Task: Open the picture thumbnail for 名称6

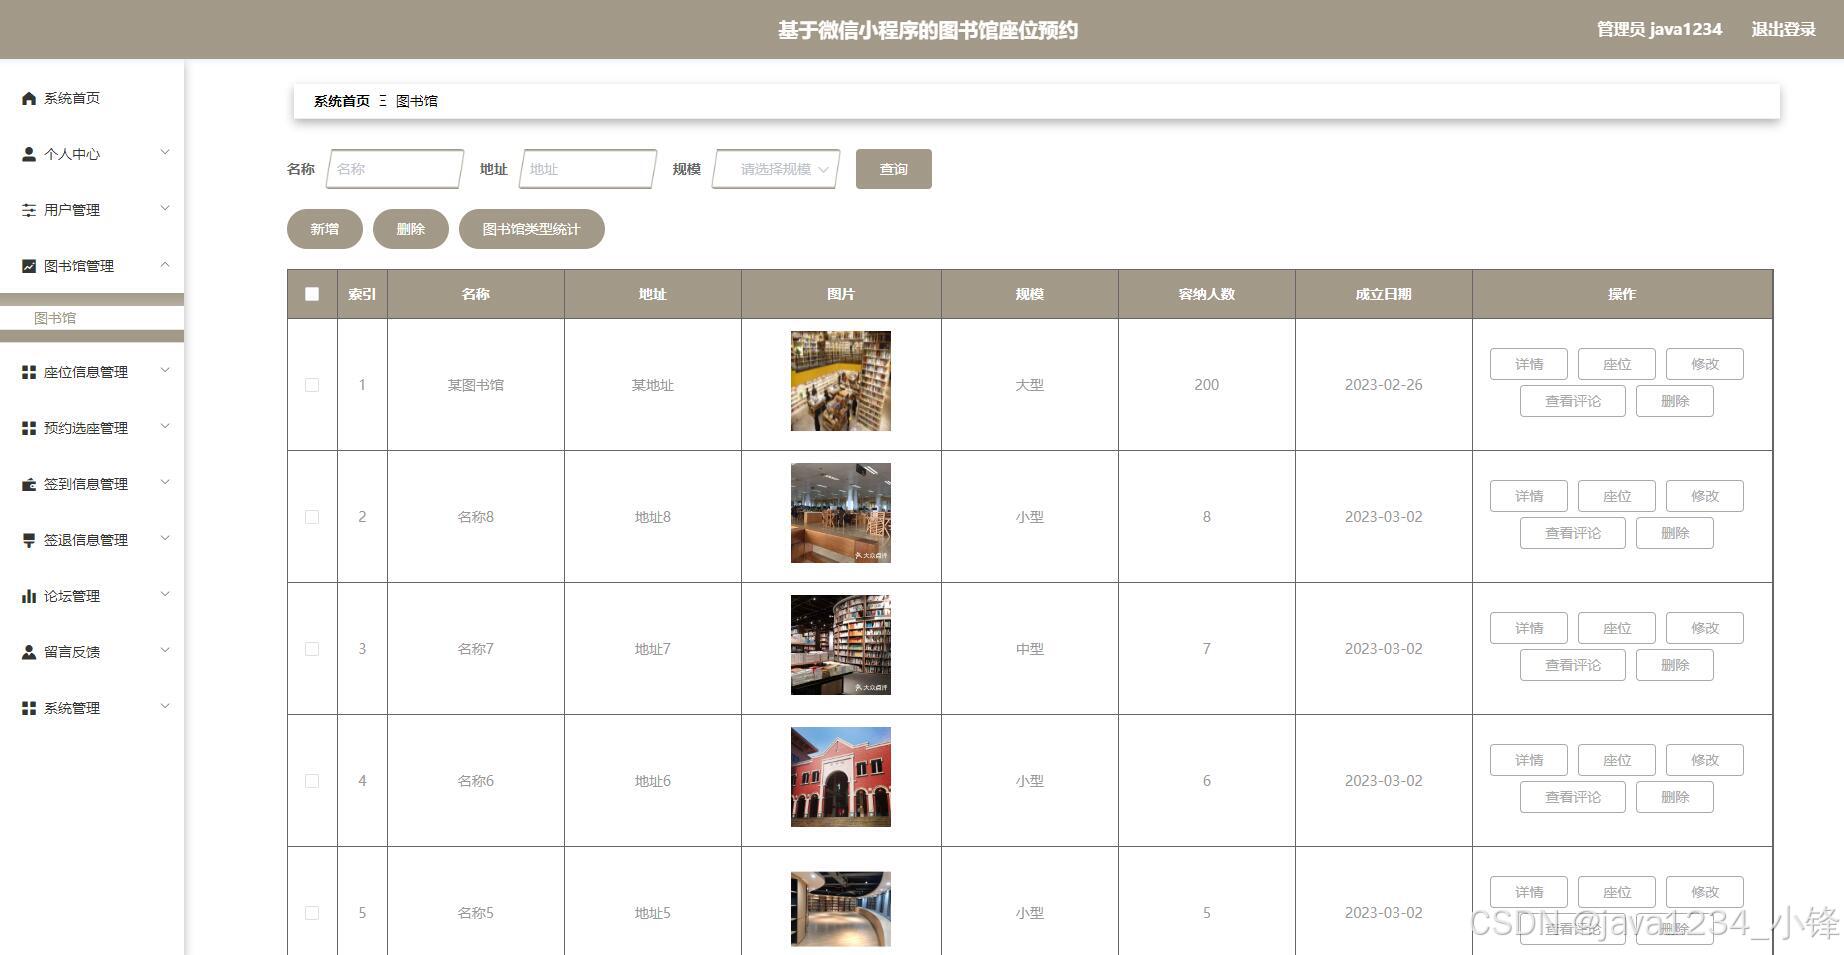Action: pos(841,777)
